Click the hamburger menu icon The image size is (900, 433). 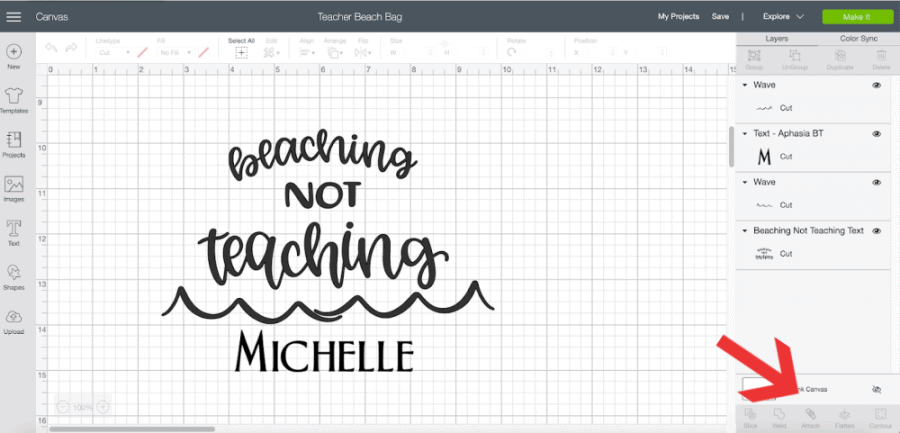(15, 17)
